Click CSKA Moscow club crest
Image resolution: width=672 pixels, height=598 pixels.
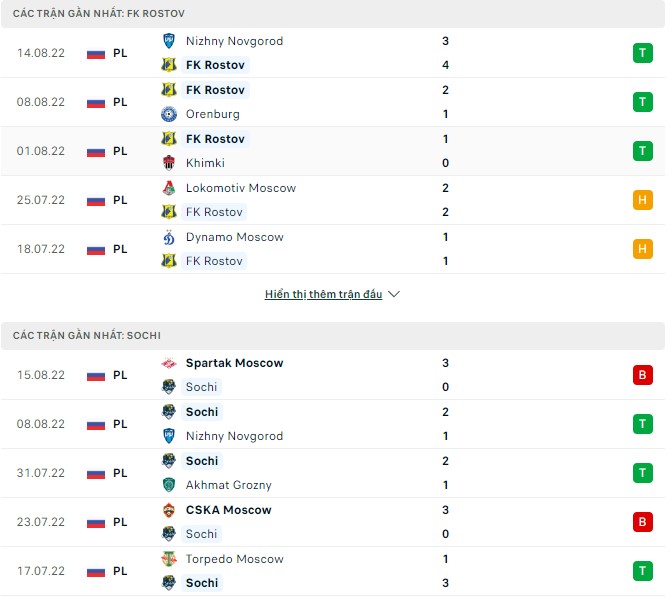pos(169,510)
